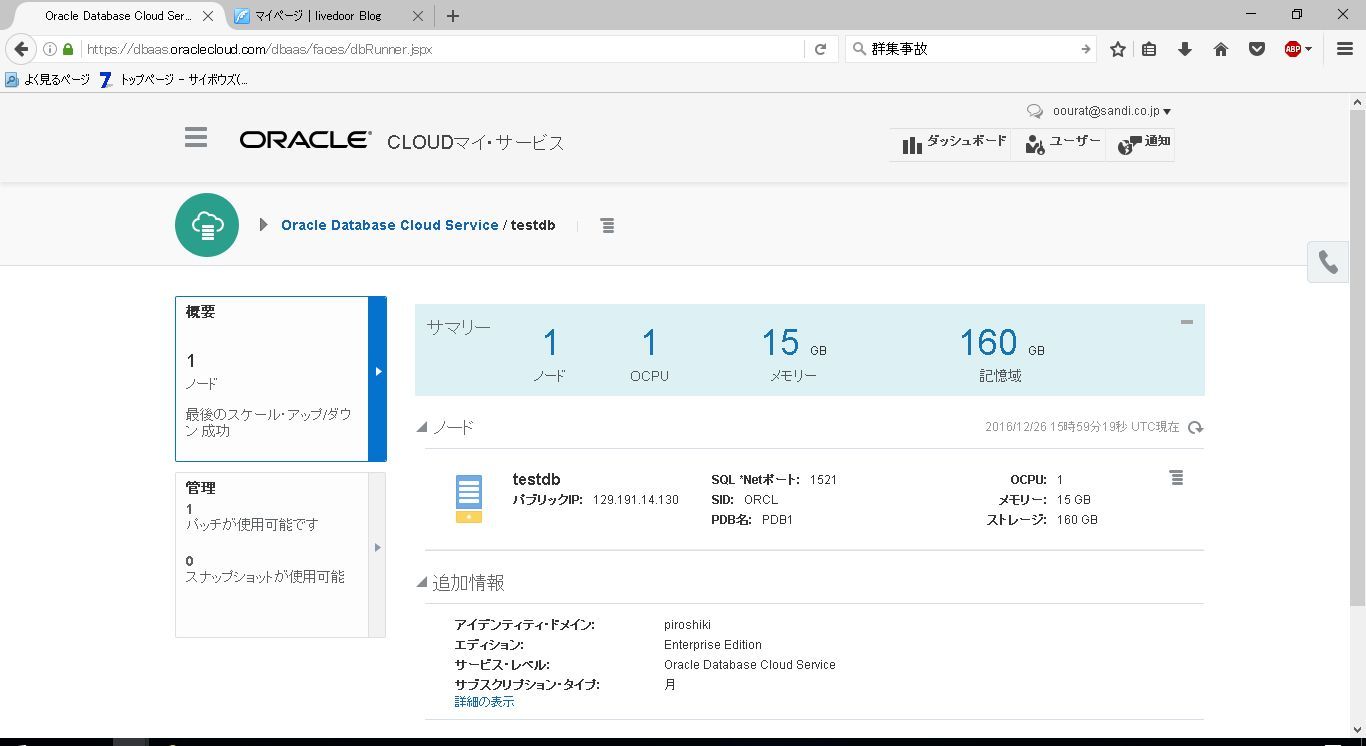The width and height of the screenshot is (1366, 746).
Task: Collapse the サマリー summary panel with minus icon
Action: tap(1187, 322)
